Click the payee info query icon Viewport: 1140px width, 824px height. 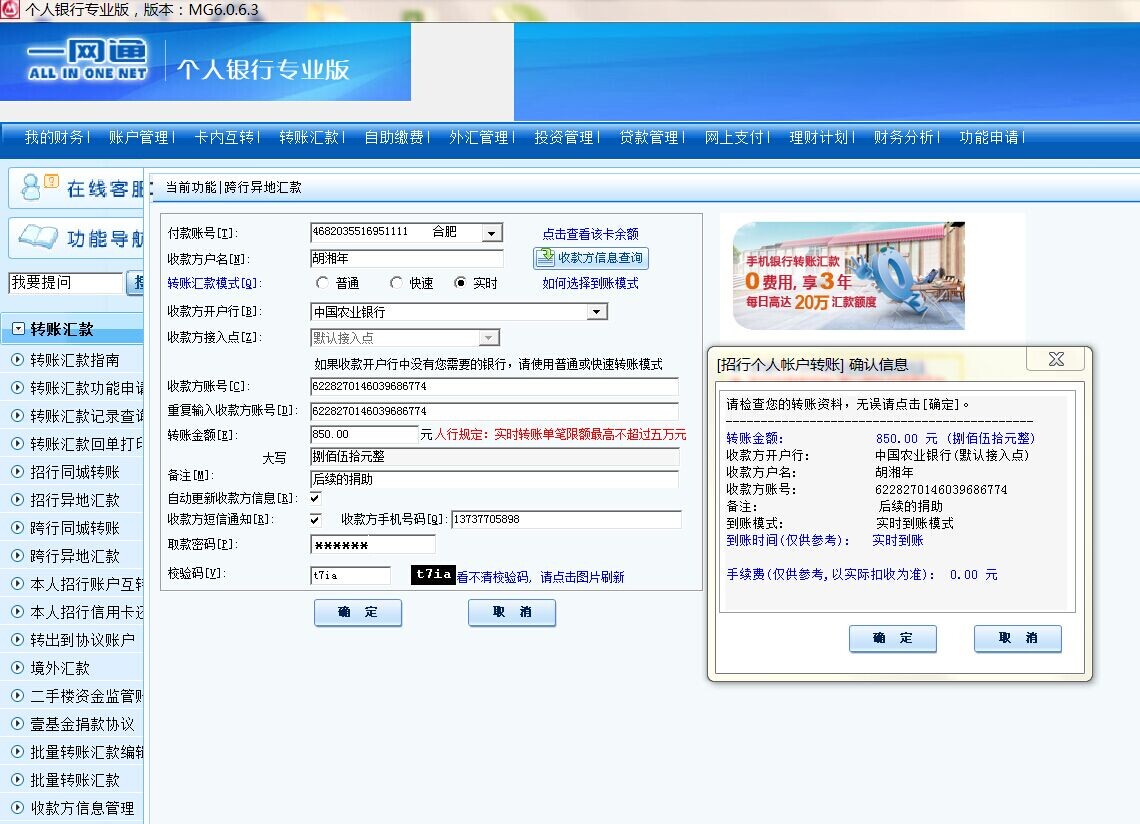tap(545, 257)
